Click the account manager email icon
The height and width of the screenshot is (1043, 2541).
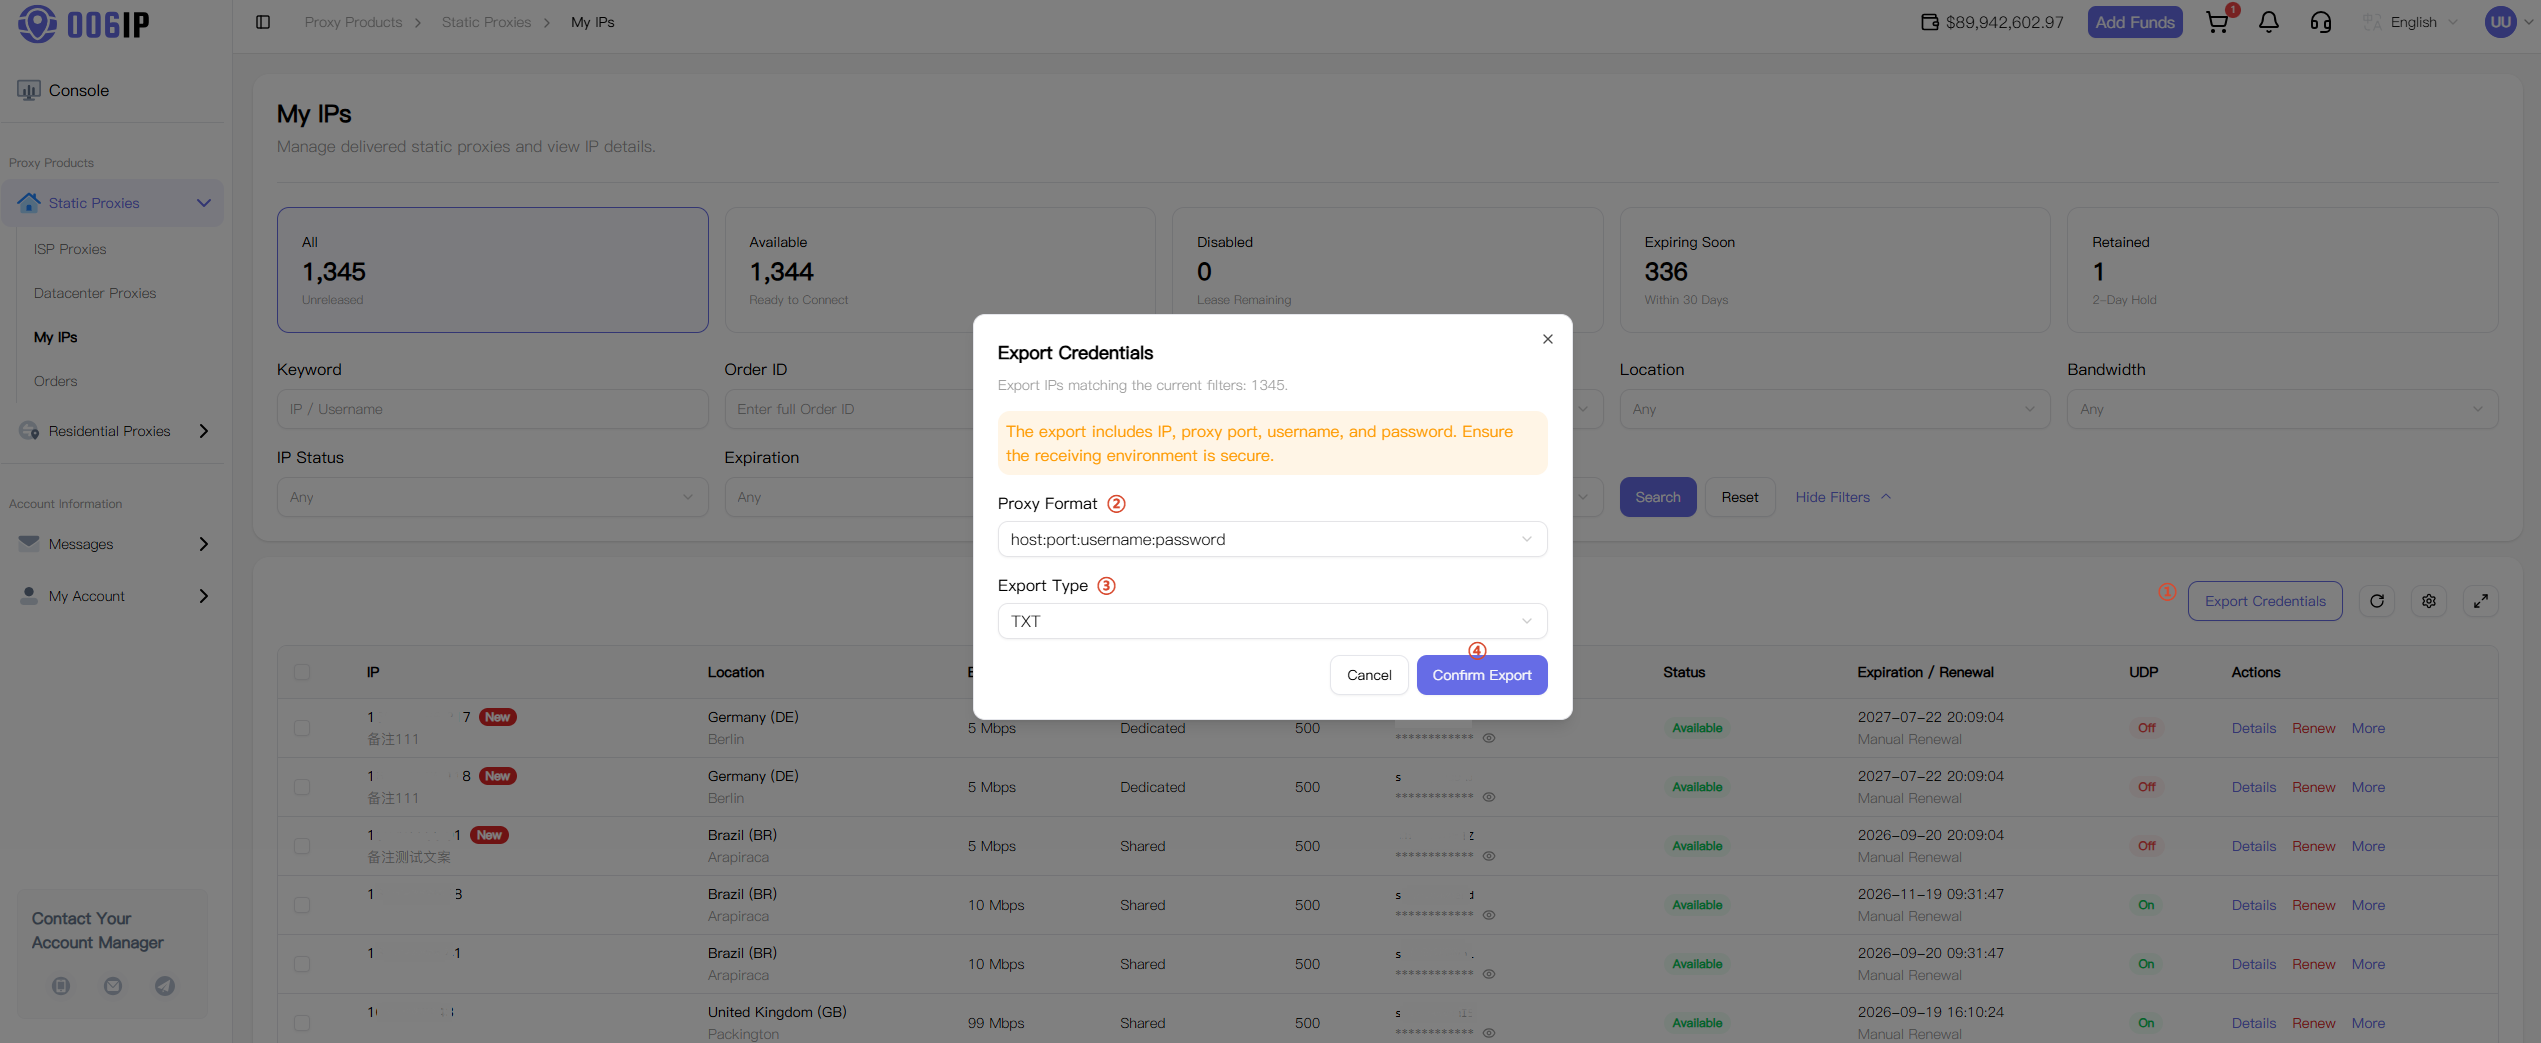(113, 986)
